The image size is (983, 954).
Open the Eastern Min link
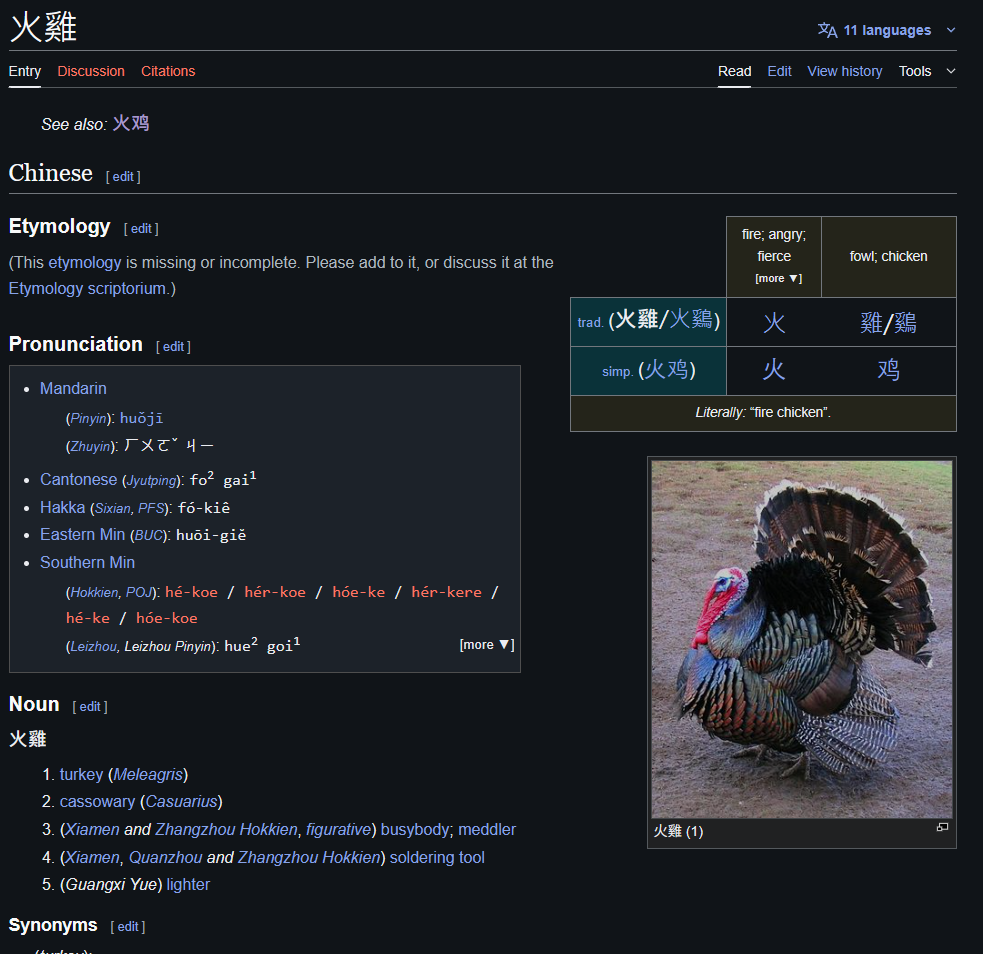pyautogui.click(x=83, y=535)
